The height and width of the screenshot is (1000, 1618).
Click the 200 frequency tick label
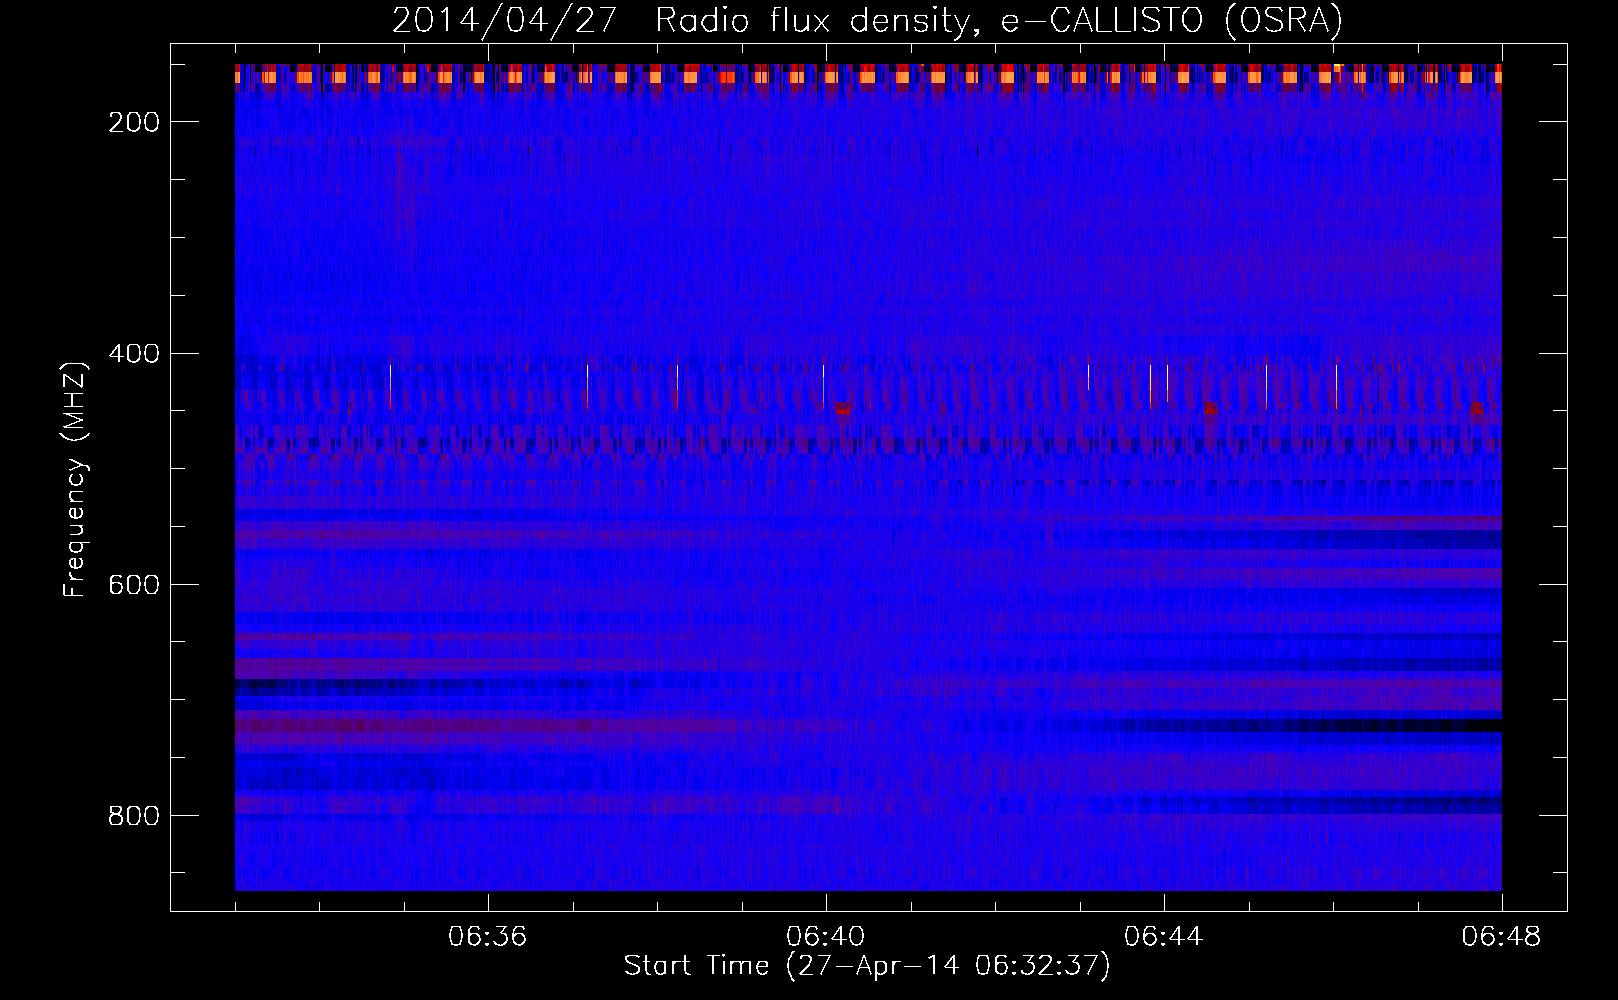(x=132, y=122)
